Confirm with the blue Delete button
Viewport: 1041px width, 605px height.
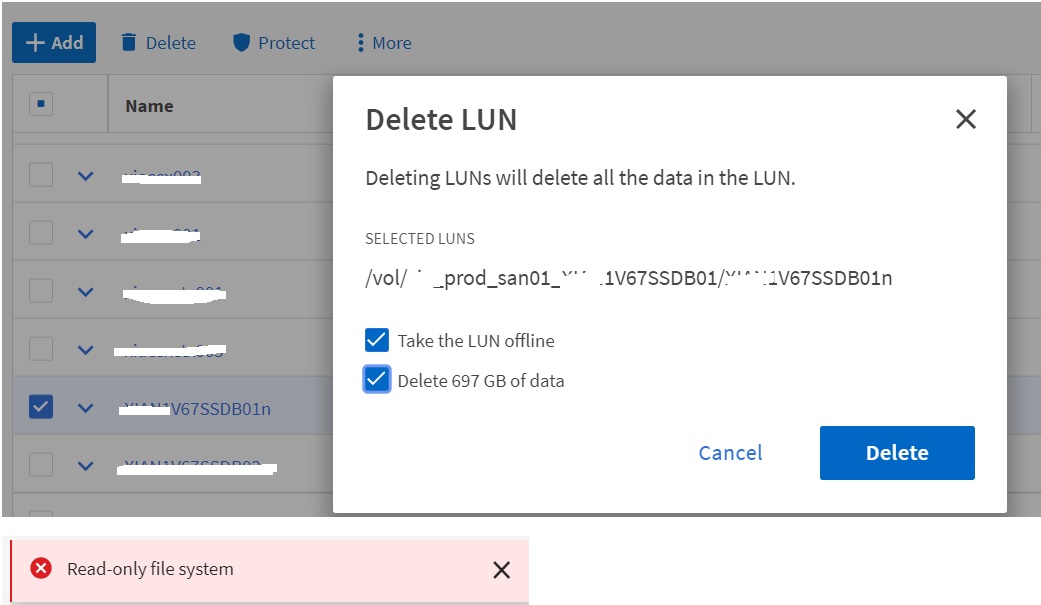click(897, 453)
